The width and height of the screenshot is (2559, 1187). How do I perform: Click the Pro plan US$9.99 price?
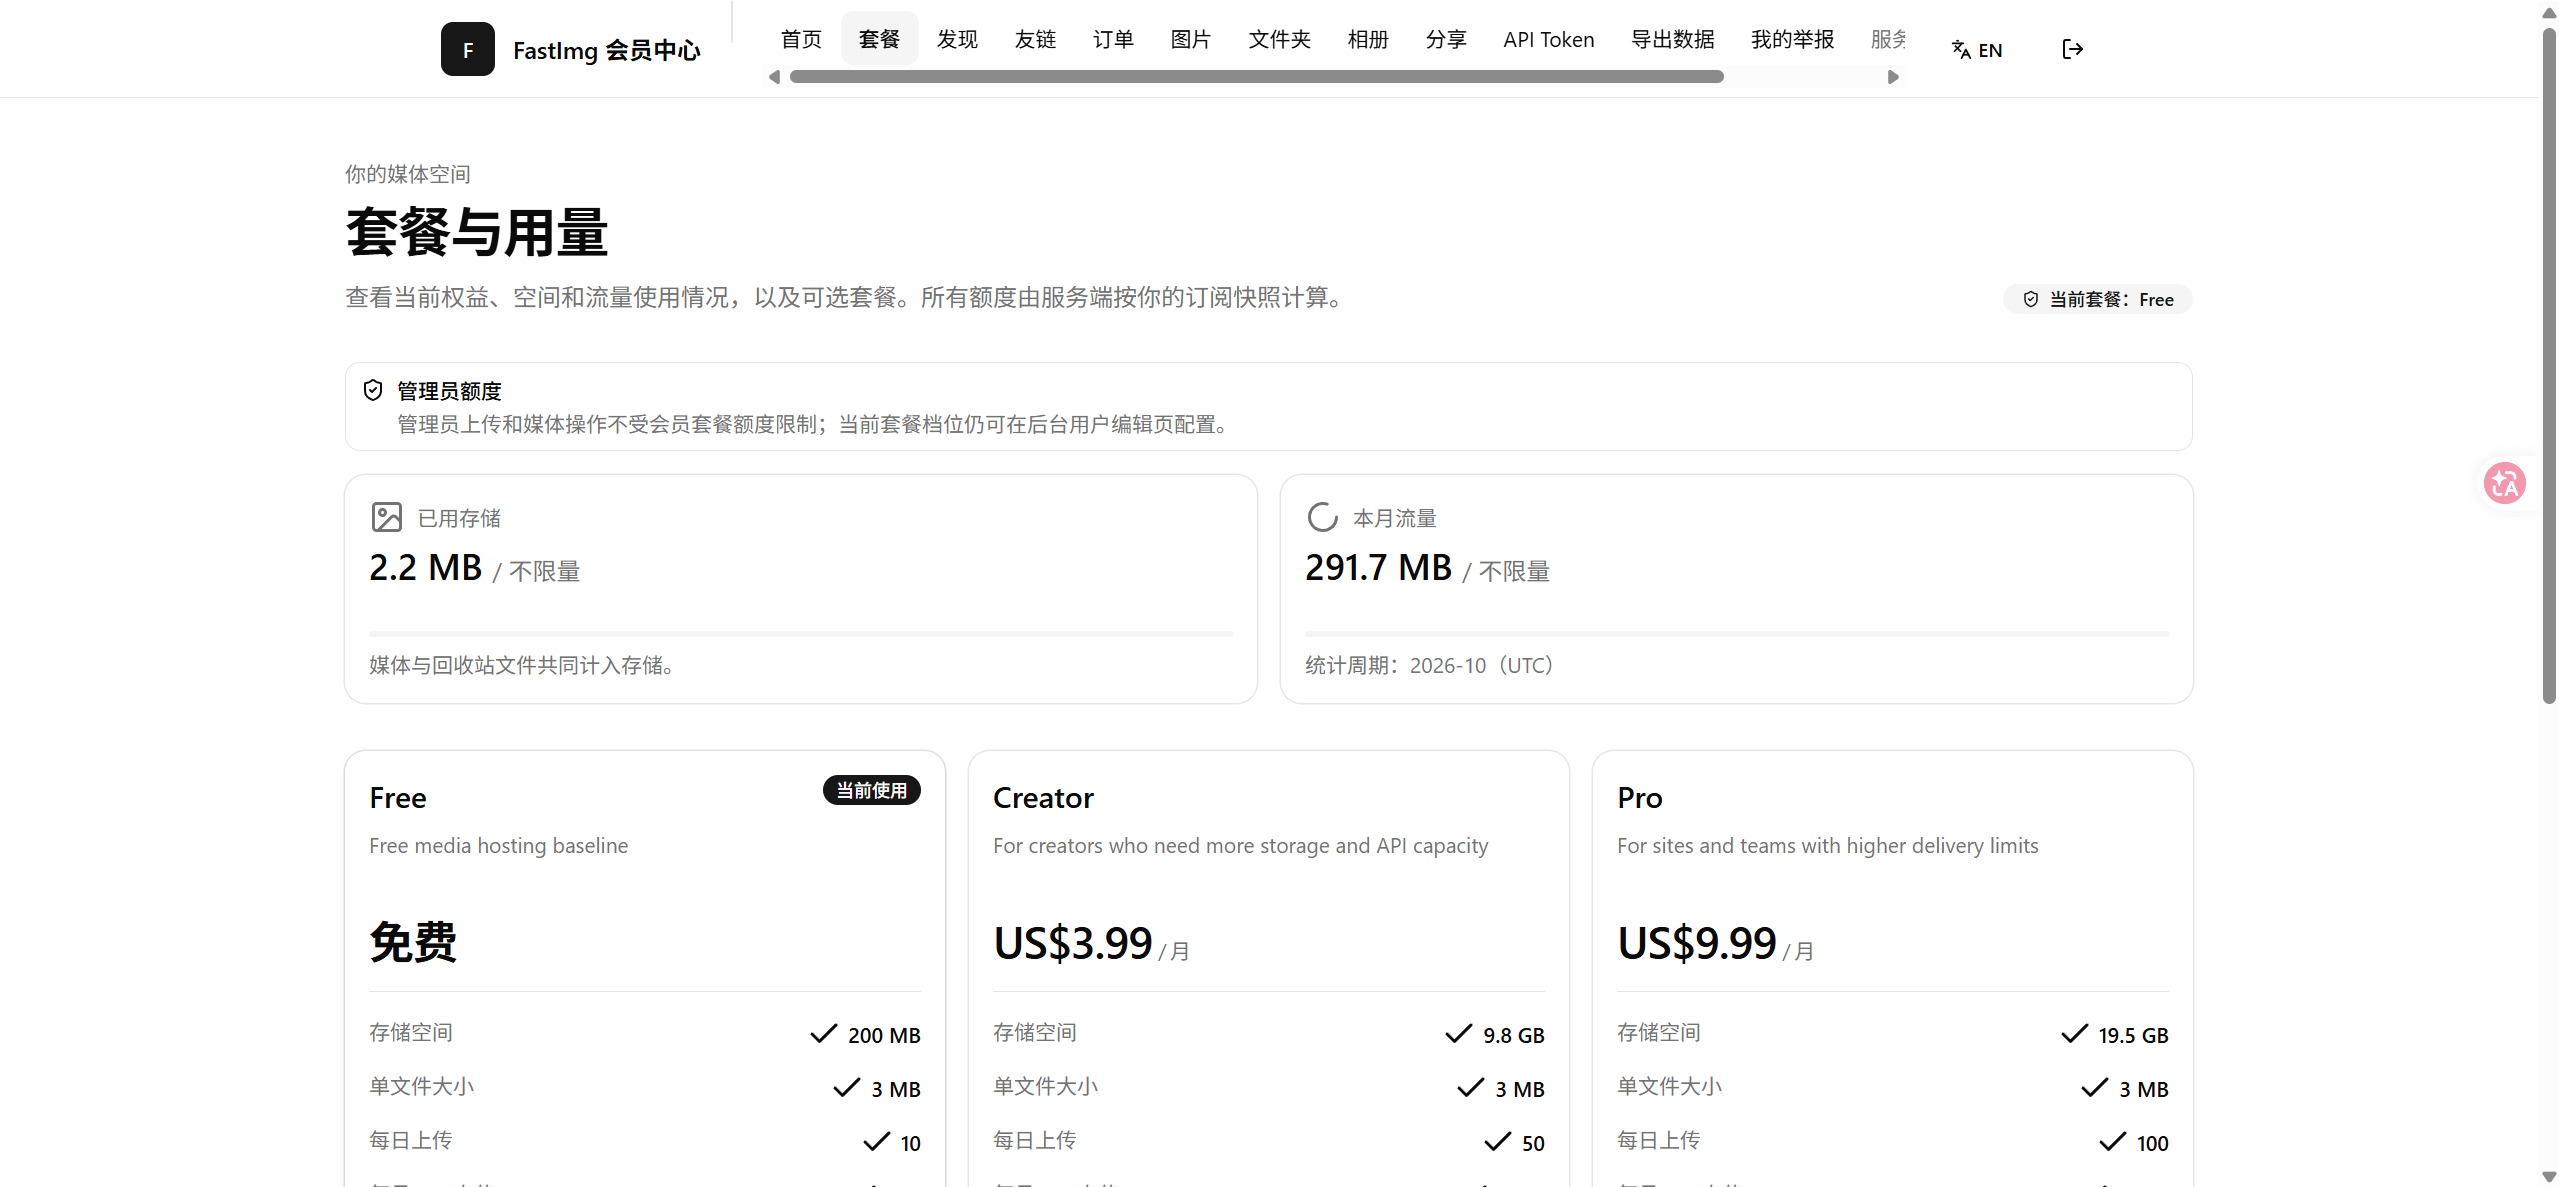pos(1697,943)
